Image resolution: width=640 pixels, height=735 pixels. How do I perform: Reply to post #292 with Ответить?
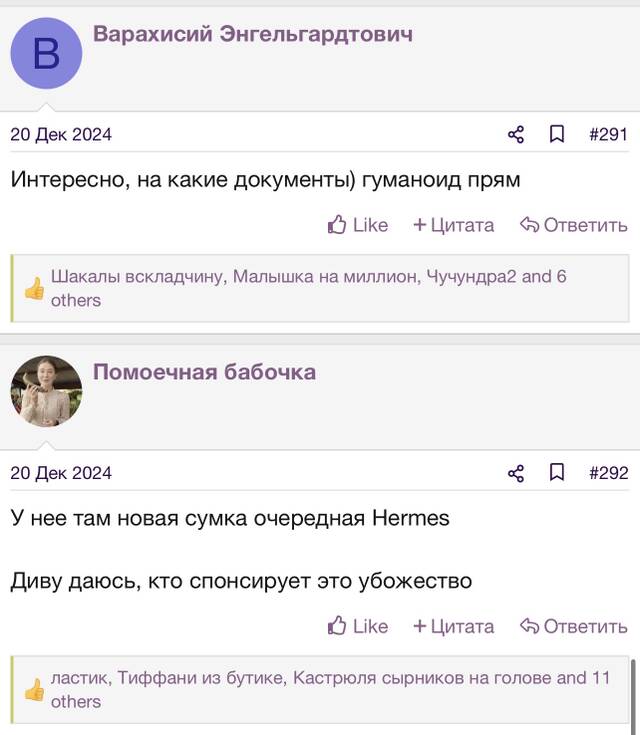[573, 626]
